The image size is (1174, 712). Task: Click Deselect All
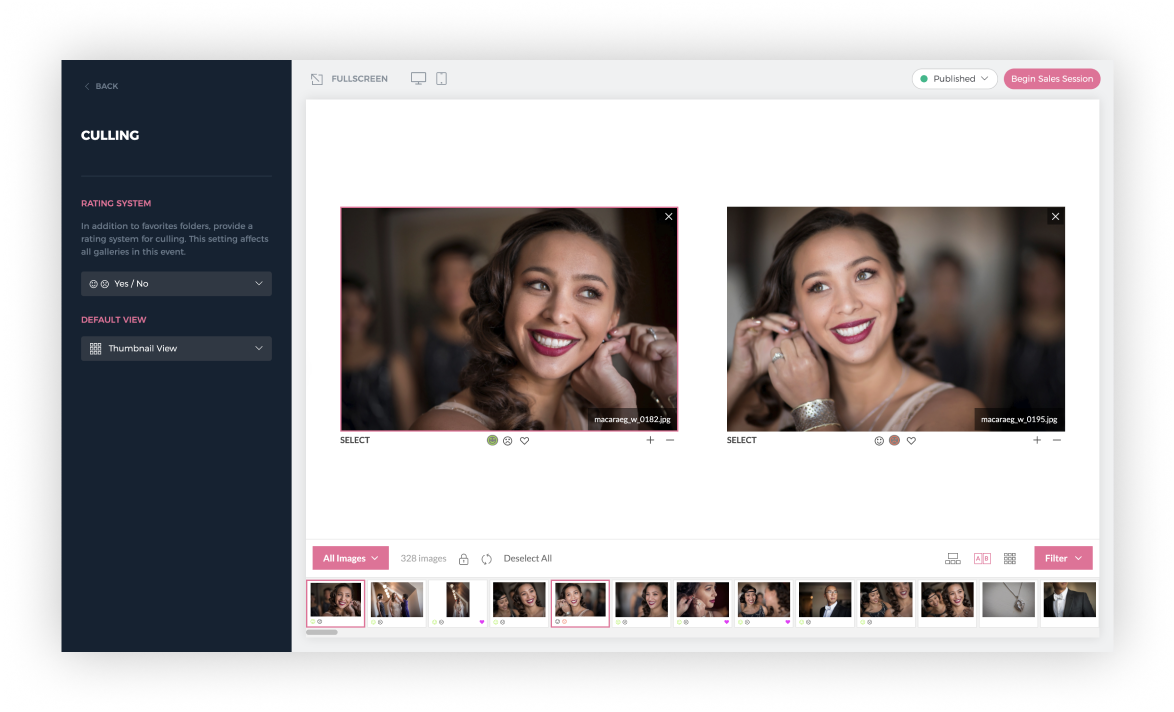[x=528, y=559]
